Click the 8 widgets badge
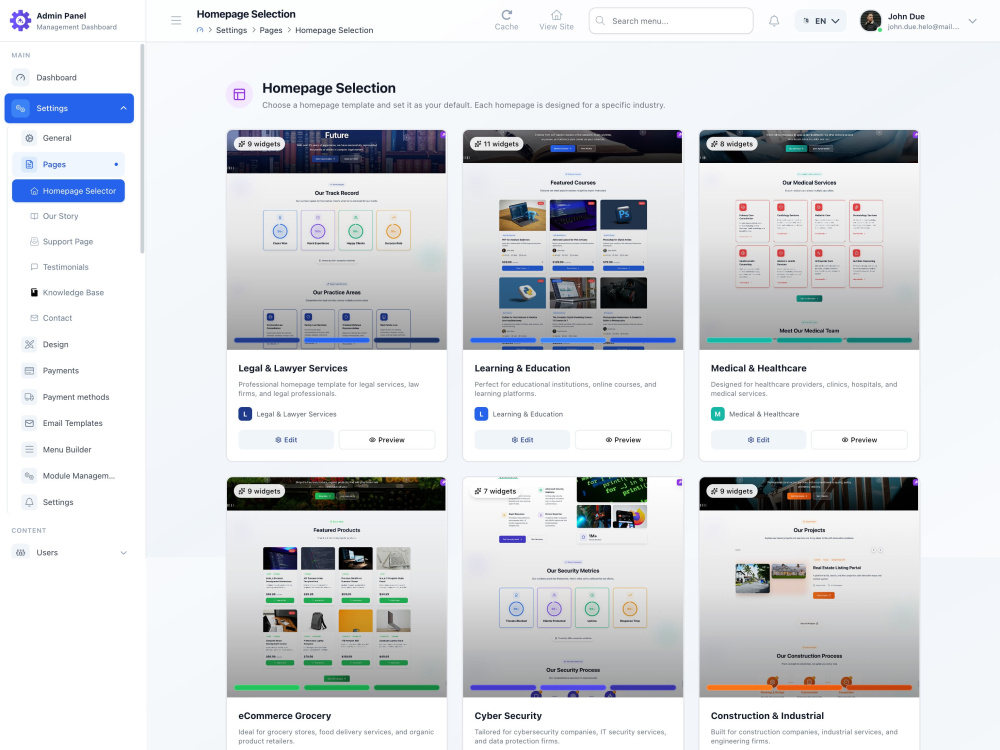The width and height of the screenshot is (1000, 750). pyautogui.click(x=732, y=144)
